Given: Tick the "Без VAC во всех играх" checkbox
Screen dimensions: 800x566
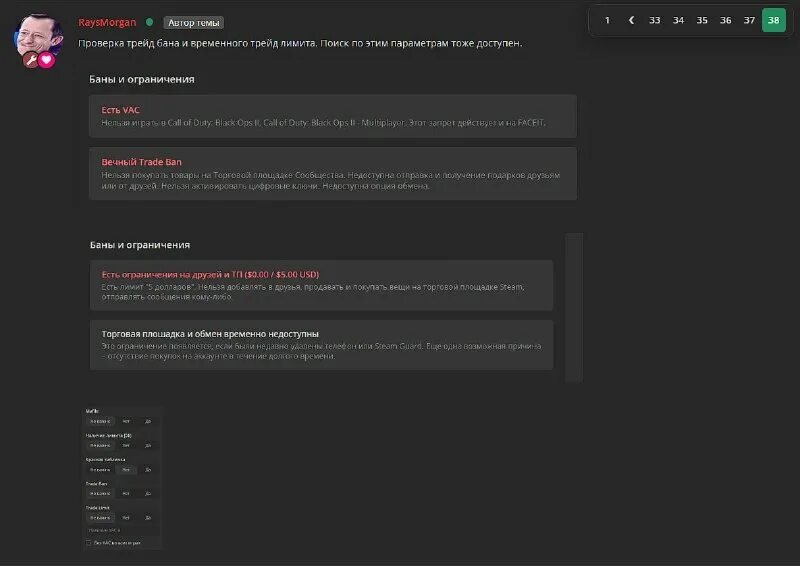Looking at the screenshot, I should [x=88, y=543].
